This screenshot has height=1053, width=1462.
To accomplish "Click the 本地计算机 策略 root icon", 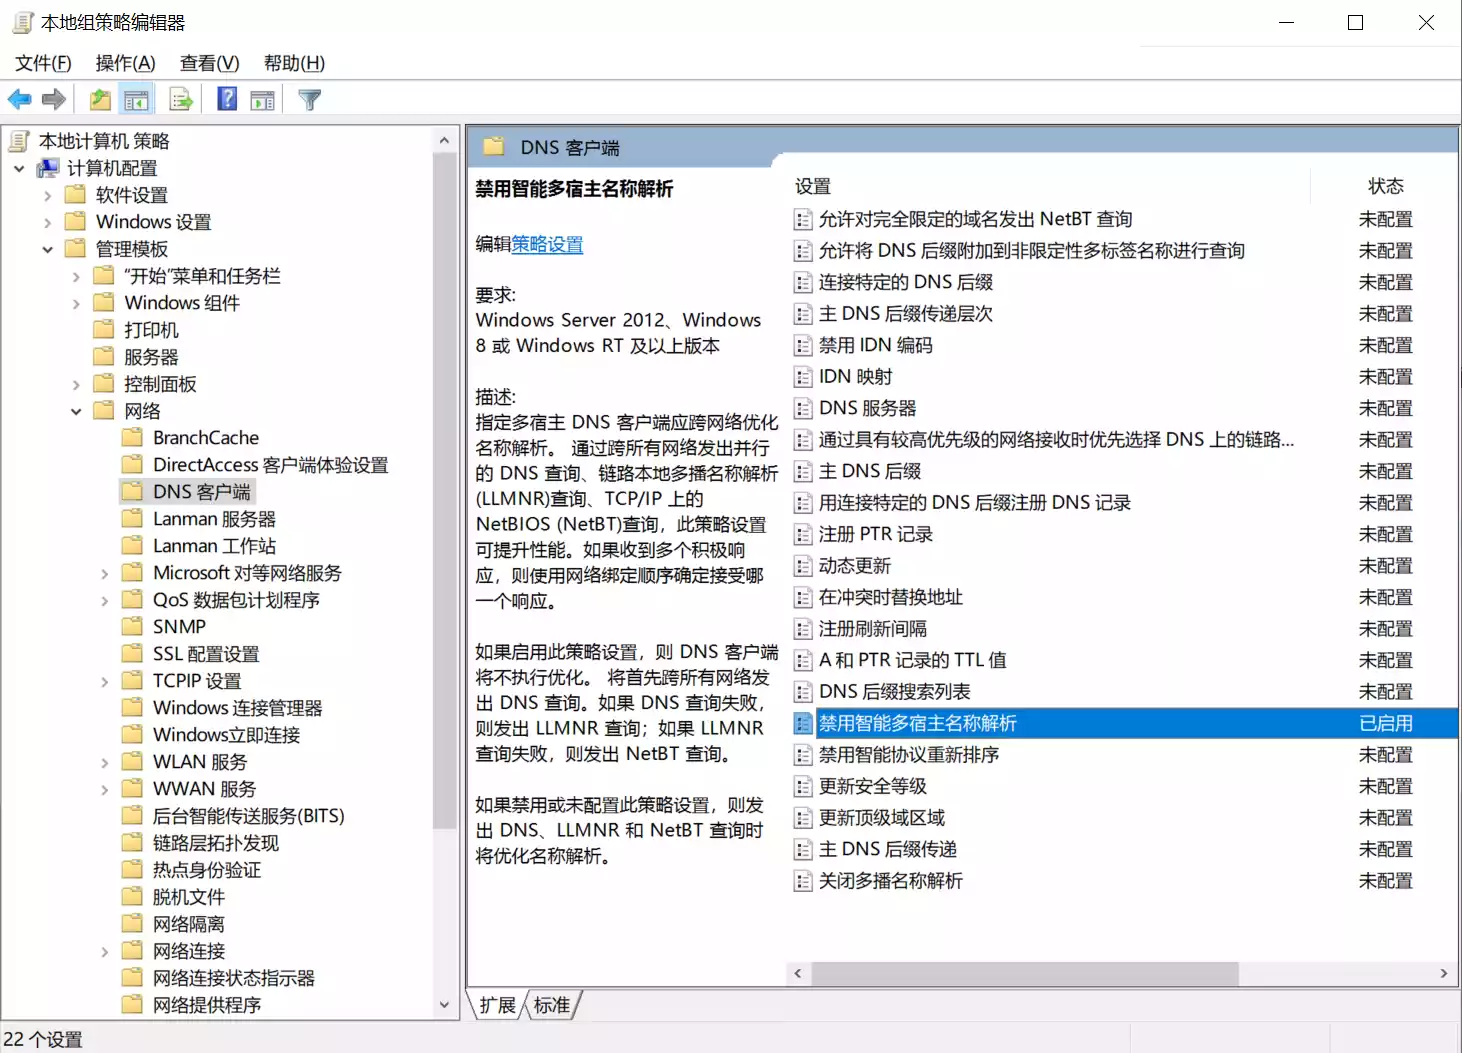I will point(19,141).
